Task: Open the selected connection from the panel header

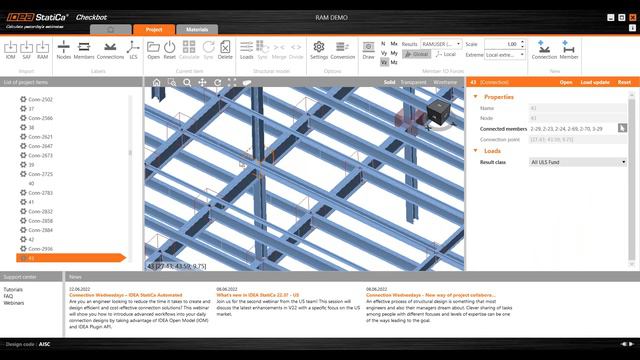Action: click(566, 82)
